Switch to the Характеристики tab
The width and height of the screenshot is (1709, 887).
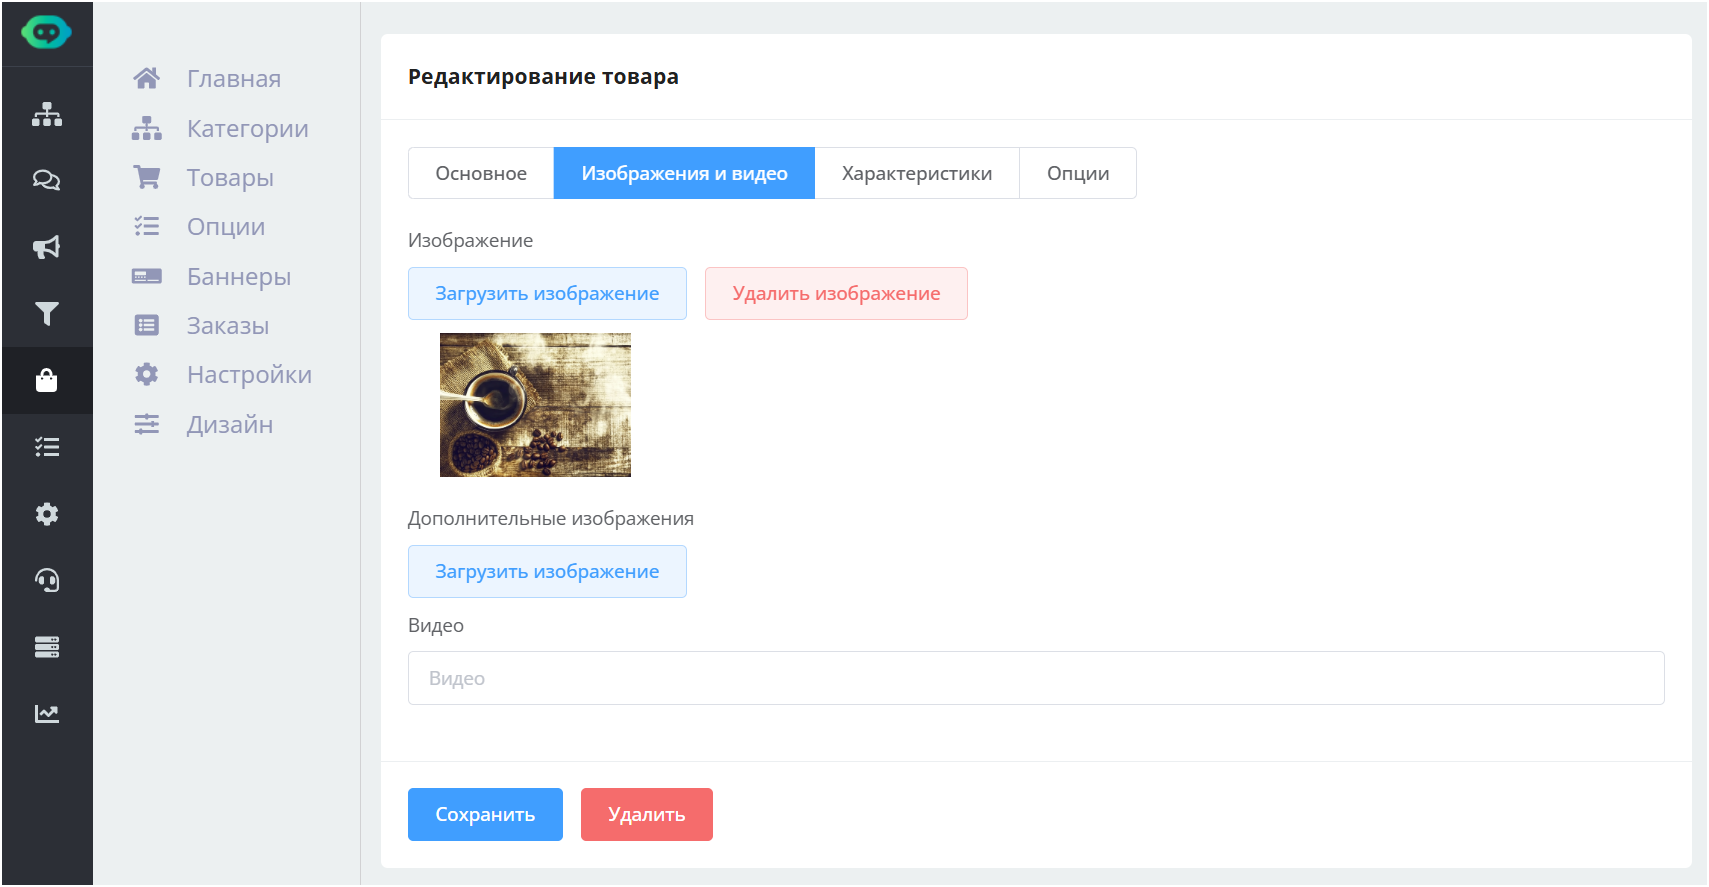click(916, 173)
